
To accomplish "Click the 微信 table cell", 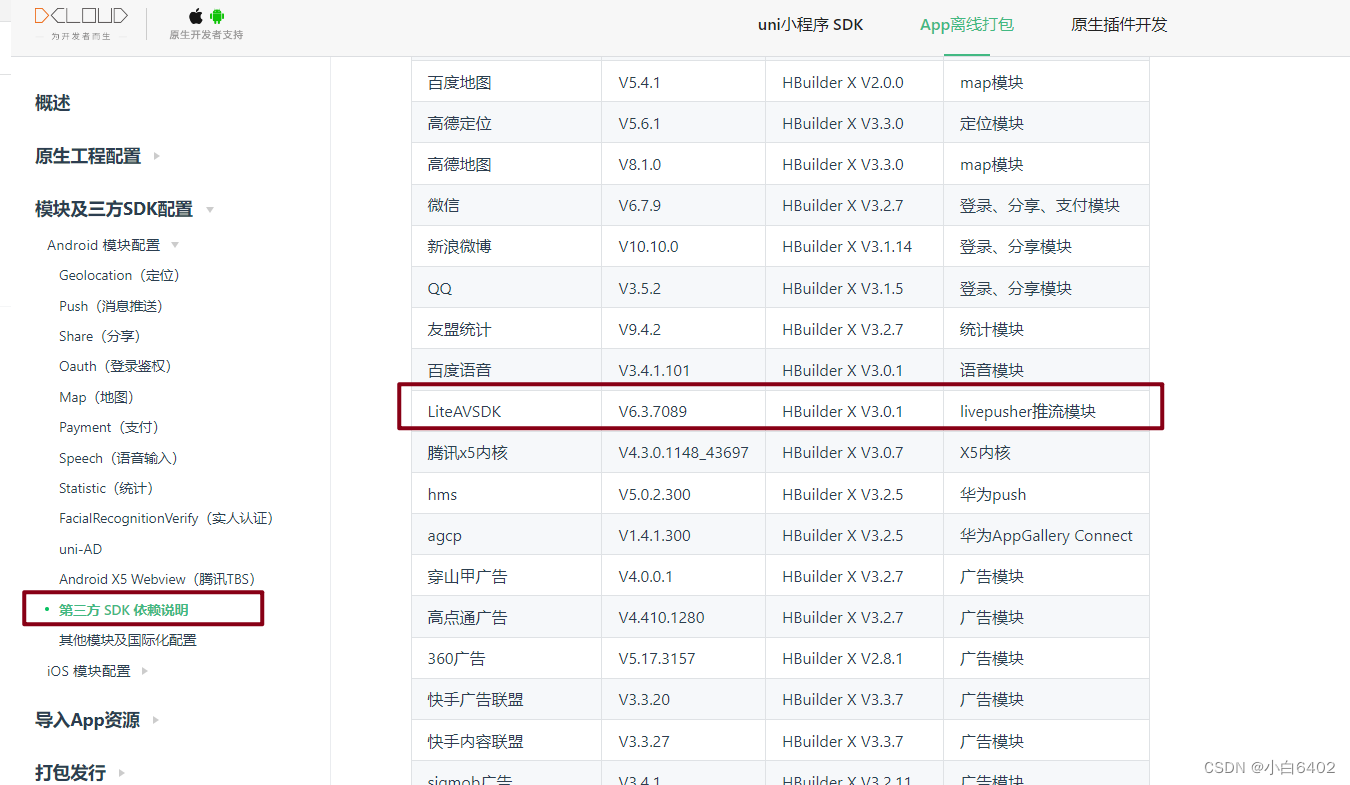I will coord(506,206).
